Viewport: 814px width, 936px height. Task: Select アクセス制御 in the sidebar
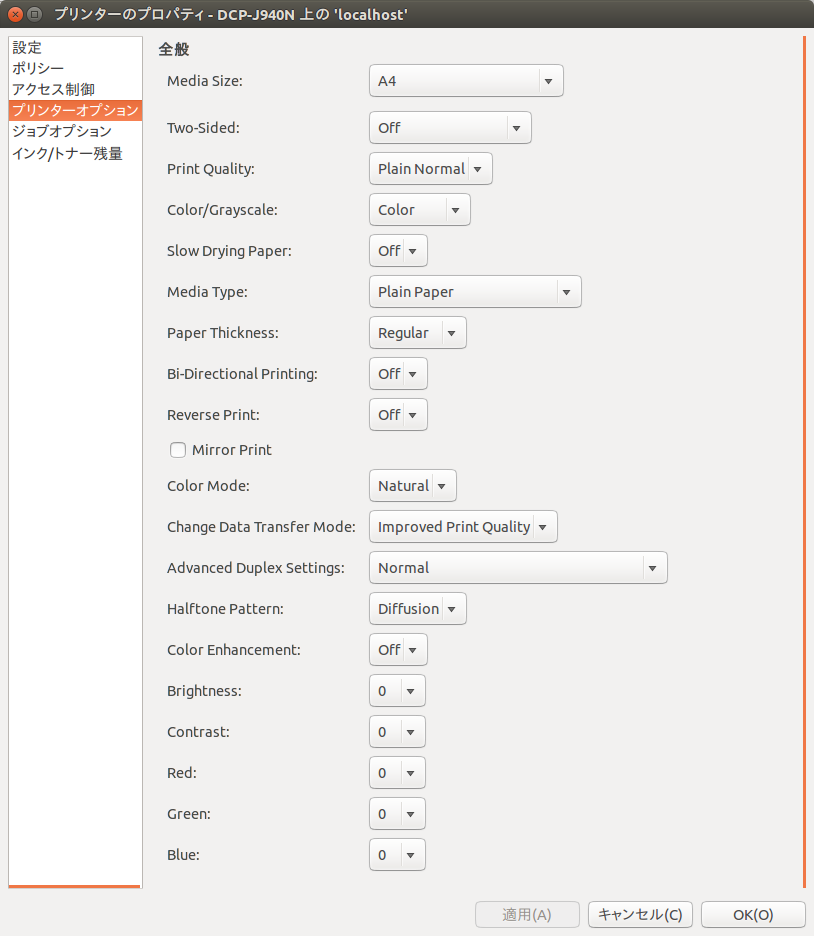click(x=75, y=90)
